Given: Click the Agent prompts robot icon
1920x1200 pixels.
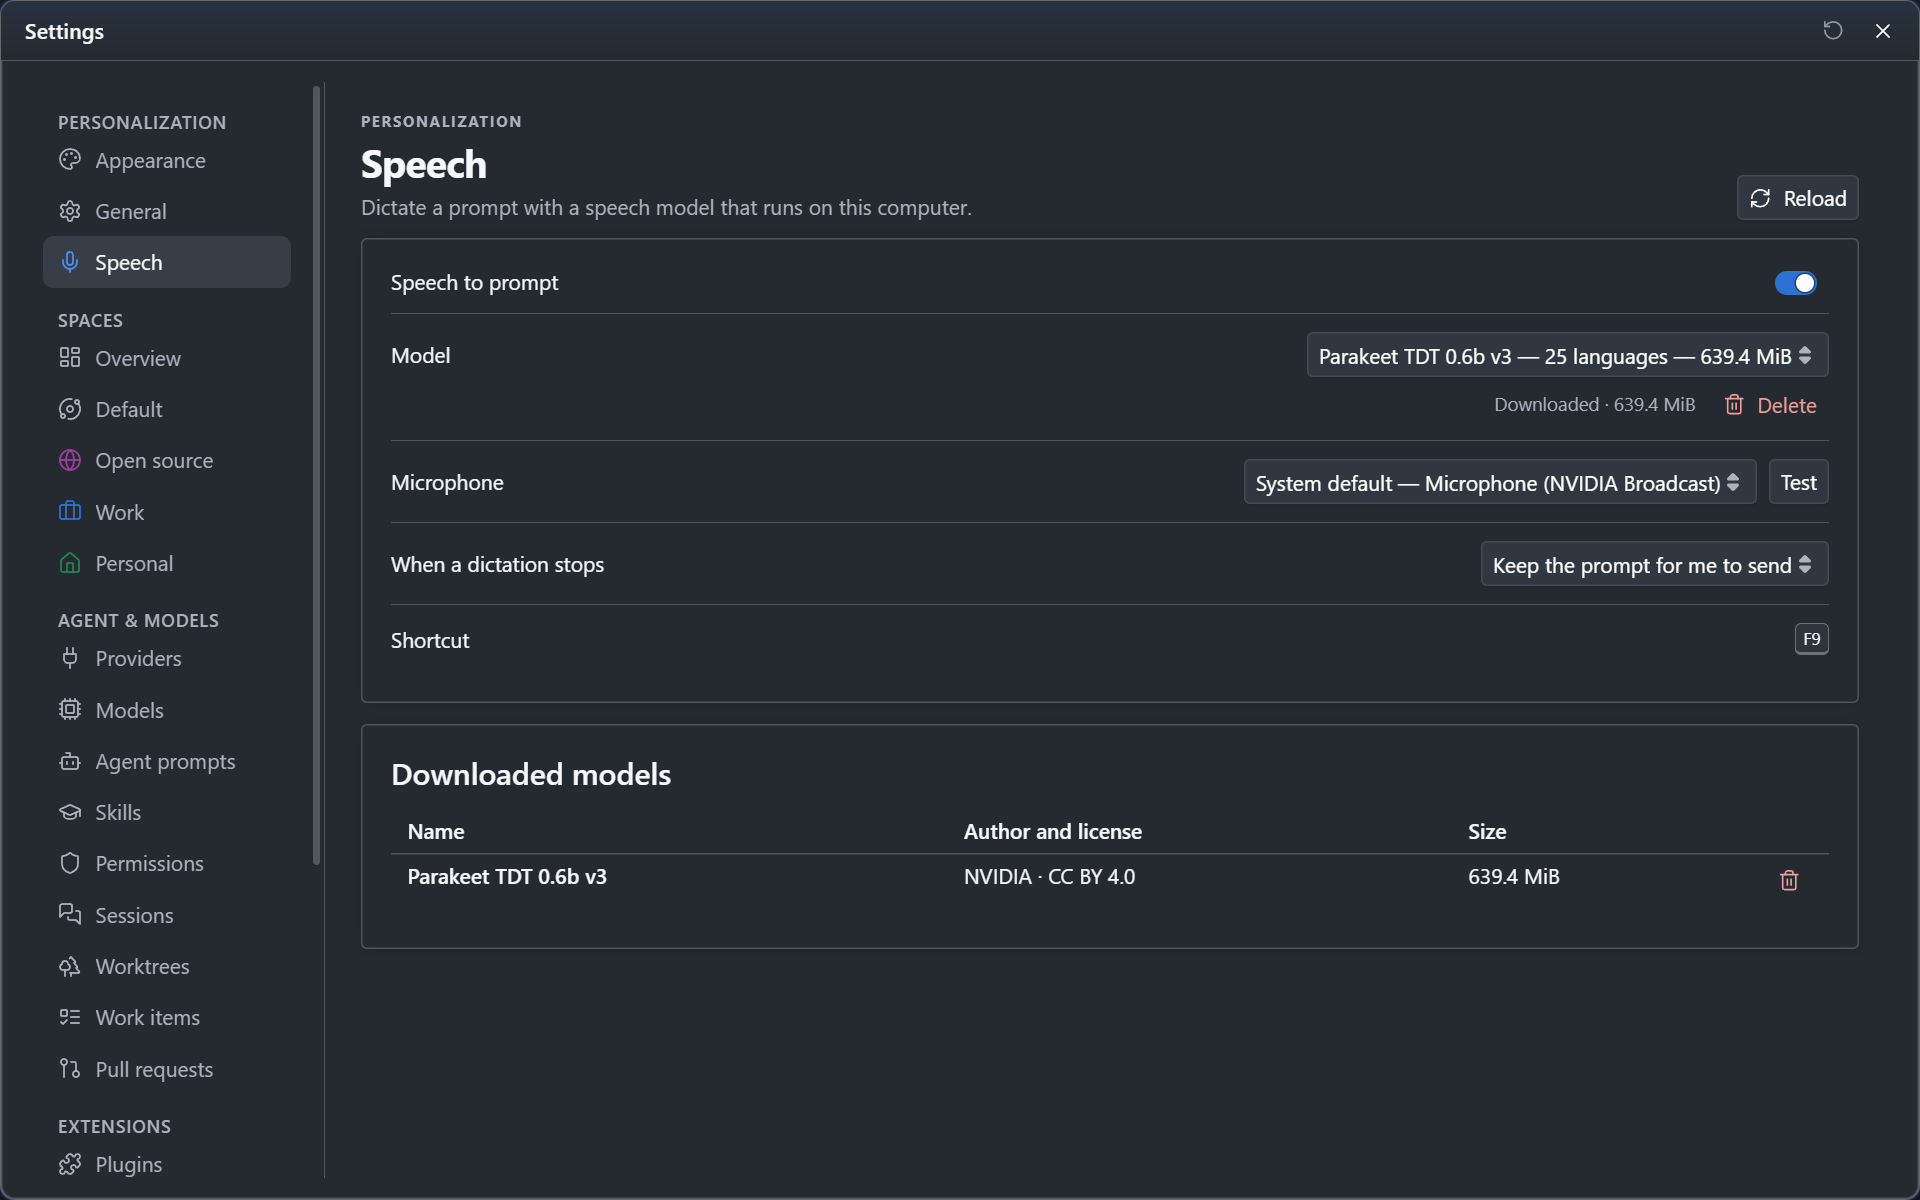Looking at the screenshot, I should (x=70, y=761).
